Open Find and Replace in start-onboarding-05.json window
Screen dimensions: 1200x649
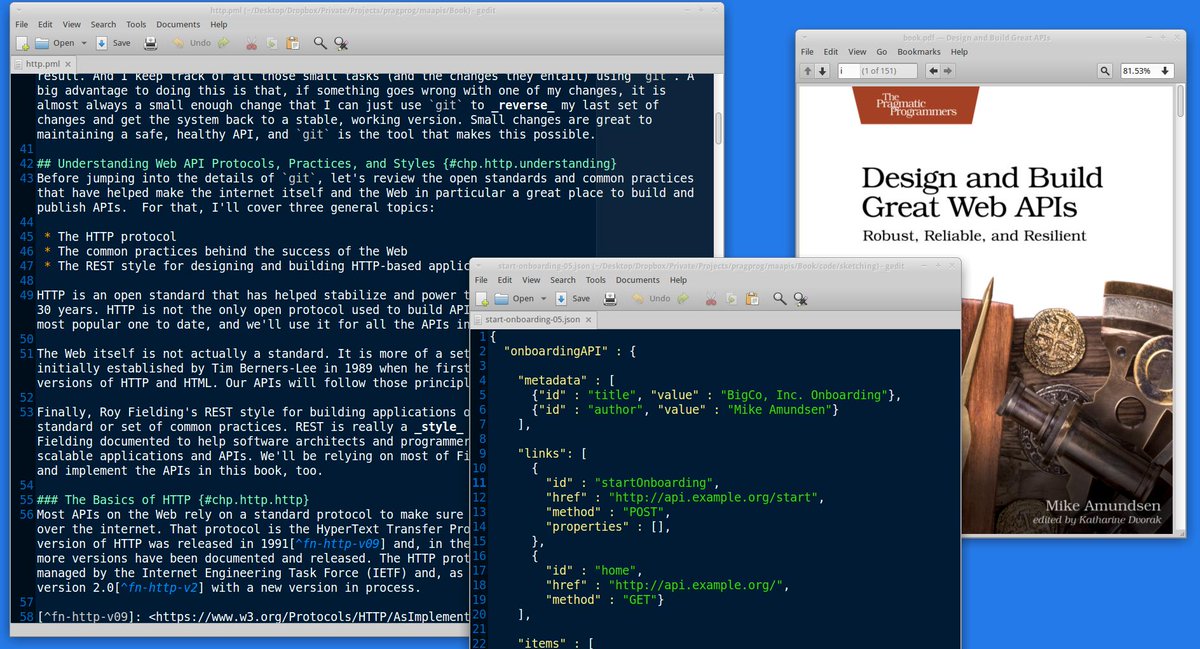(x=800, y=298)
